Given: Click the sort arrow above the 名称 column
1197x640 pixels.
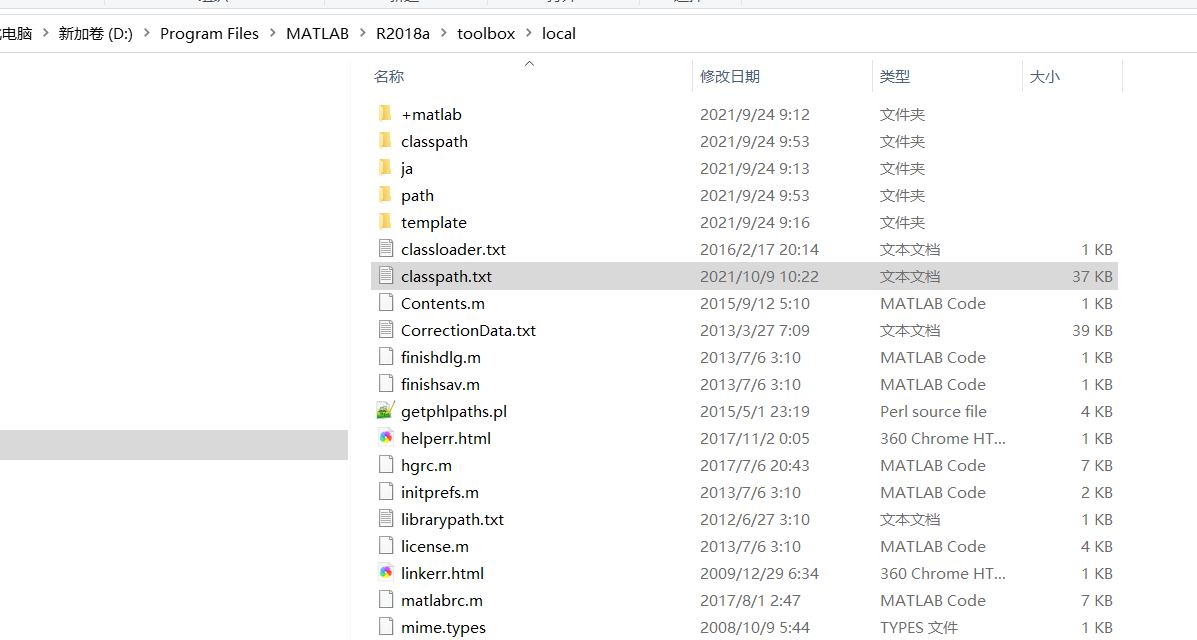Looking at the screenshot, I should [529, 62].
